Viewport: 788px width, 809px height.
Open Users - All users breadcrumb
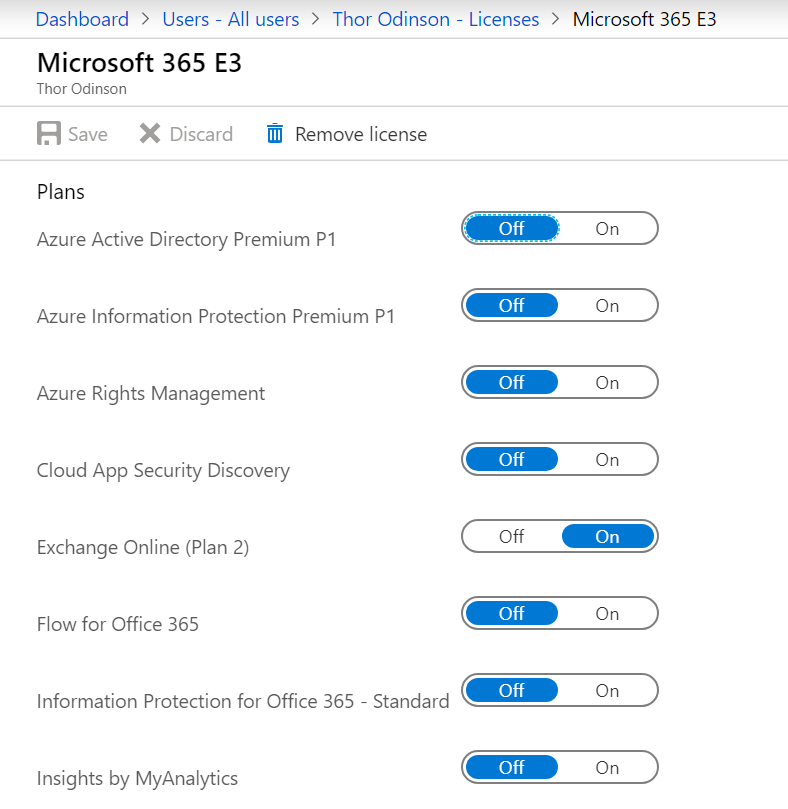pos(231,19)
